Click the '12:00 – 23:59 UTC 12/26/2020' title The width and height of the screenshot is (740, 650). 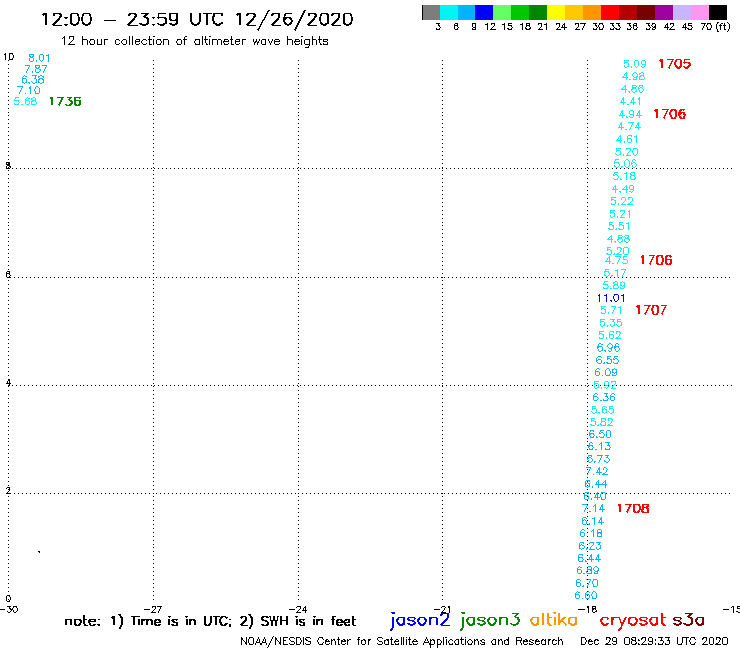tap(197, 19)
